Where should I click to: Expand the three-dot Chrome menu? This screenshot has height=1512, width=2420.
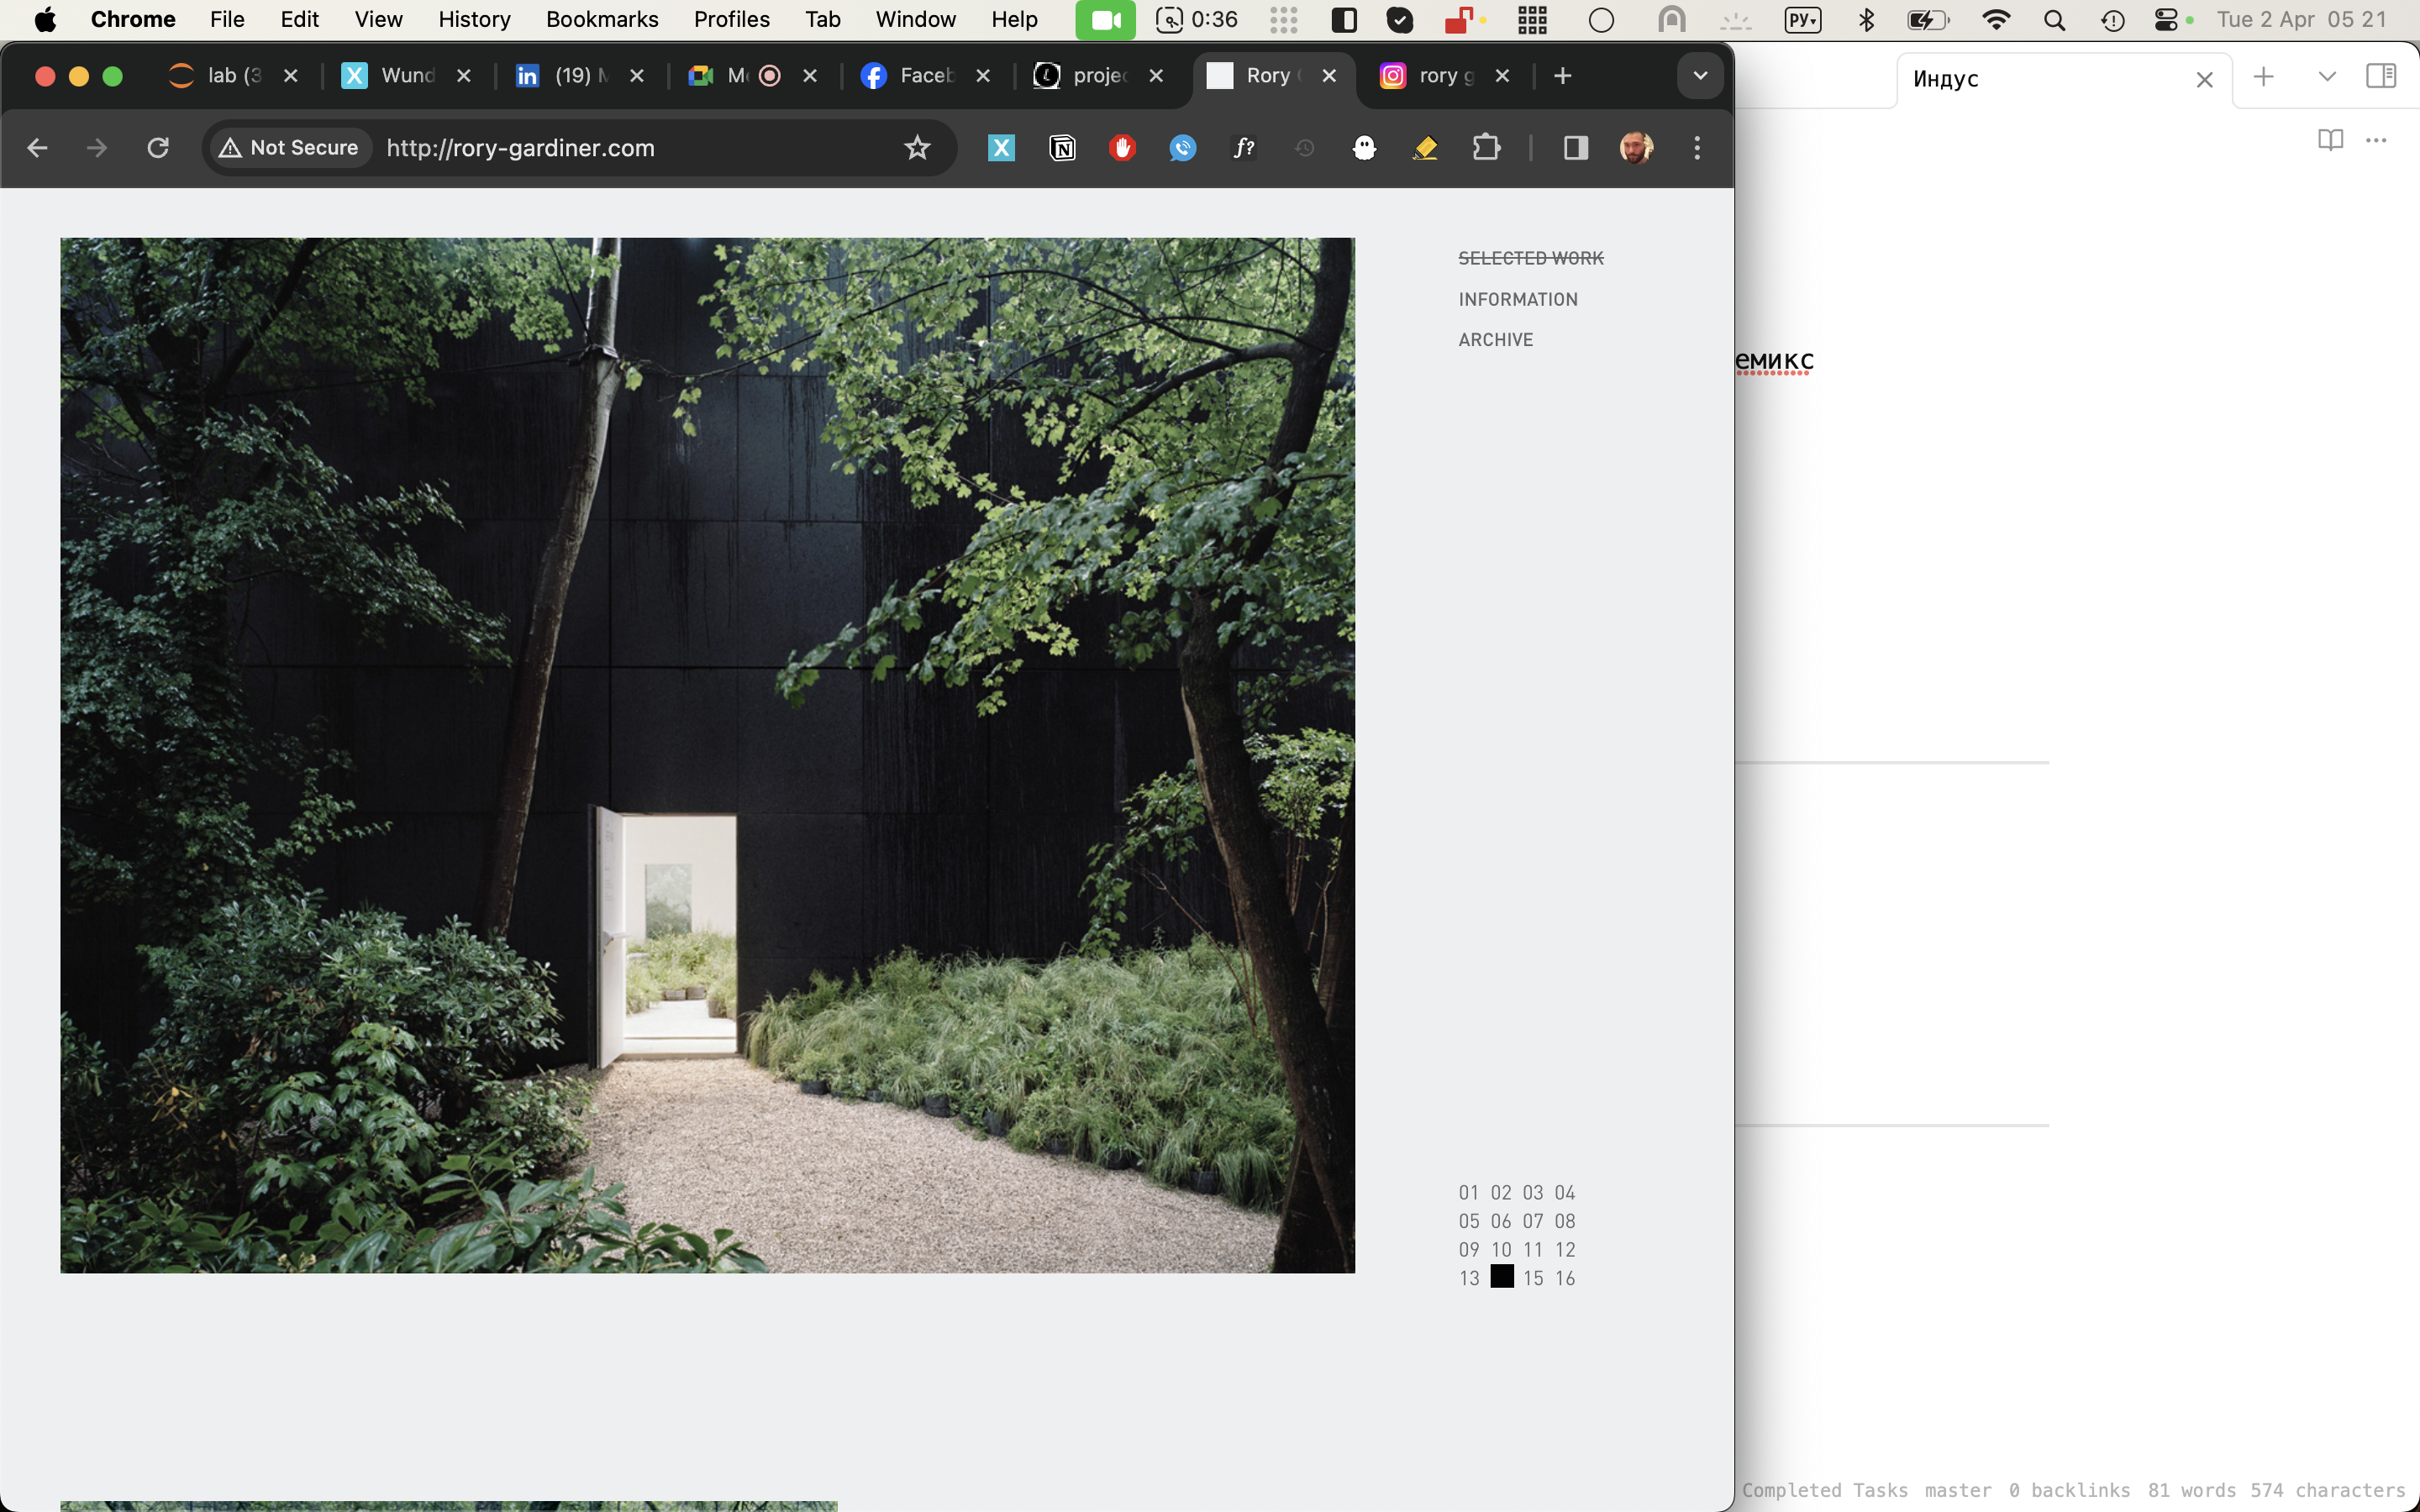(x=1696, y=148)
